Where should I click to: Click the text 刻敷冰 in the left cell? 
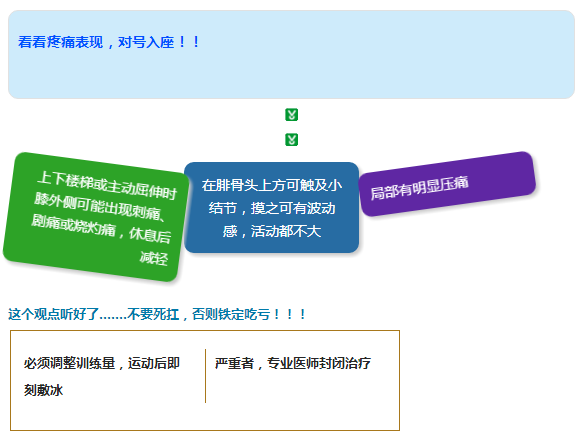pos(44,390)
